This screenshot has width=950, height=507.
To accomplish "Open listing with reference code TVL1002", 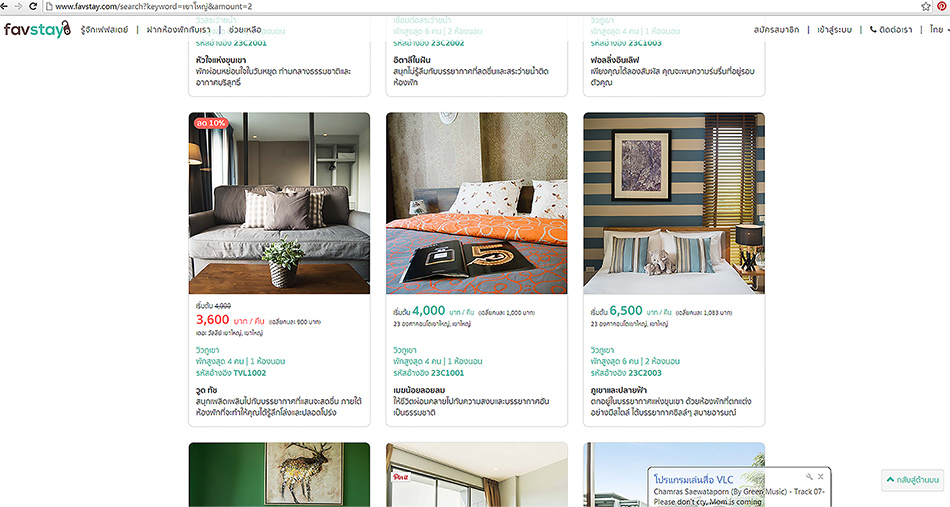I will (250, 373).
